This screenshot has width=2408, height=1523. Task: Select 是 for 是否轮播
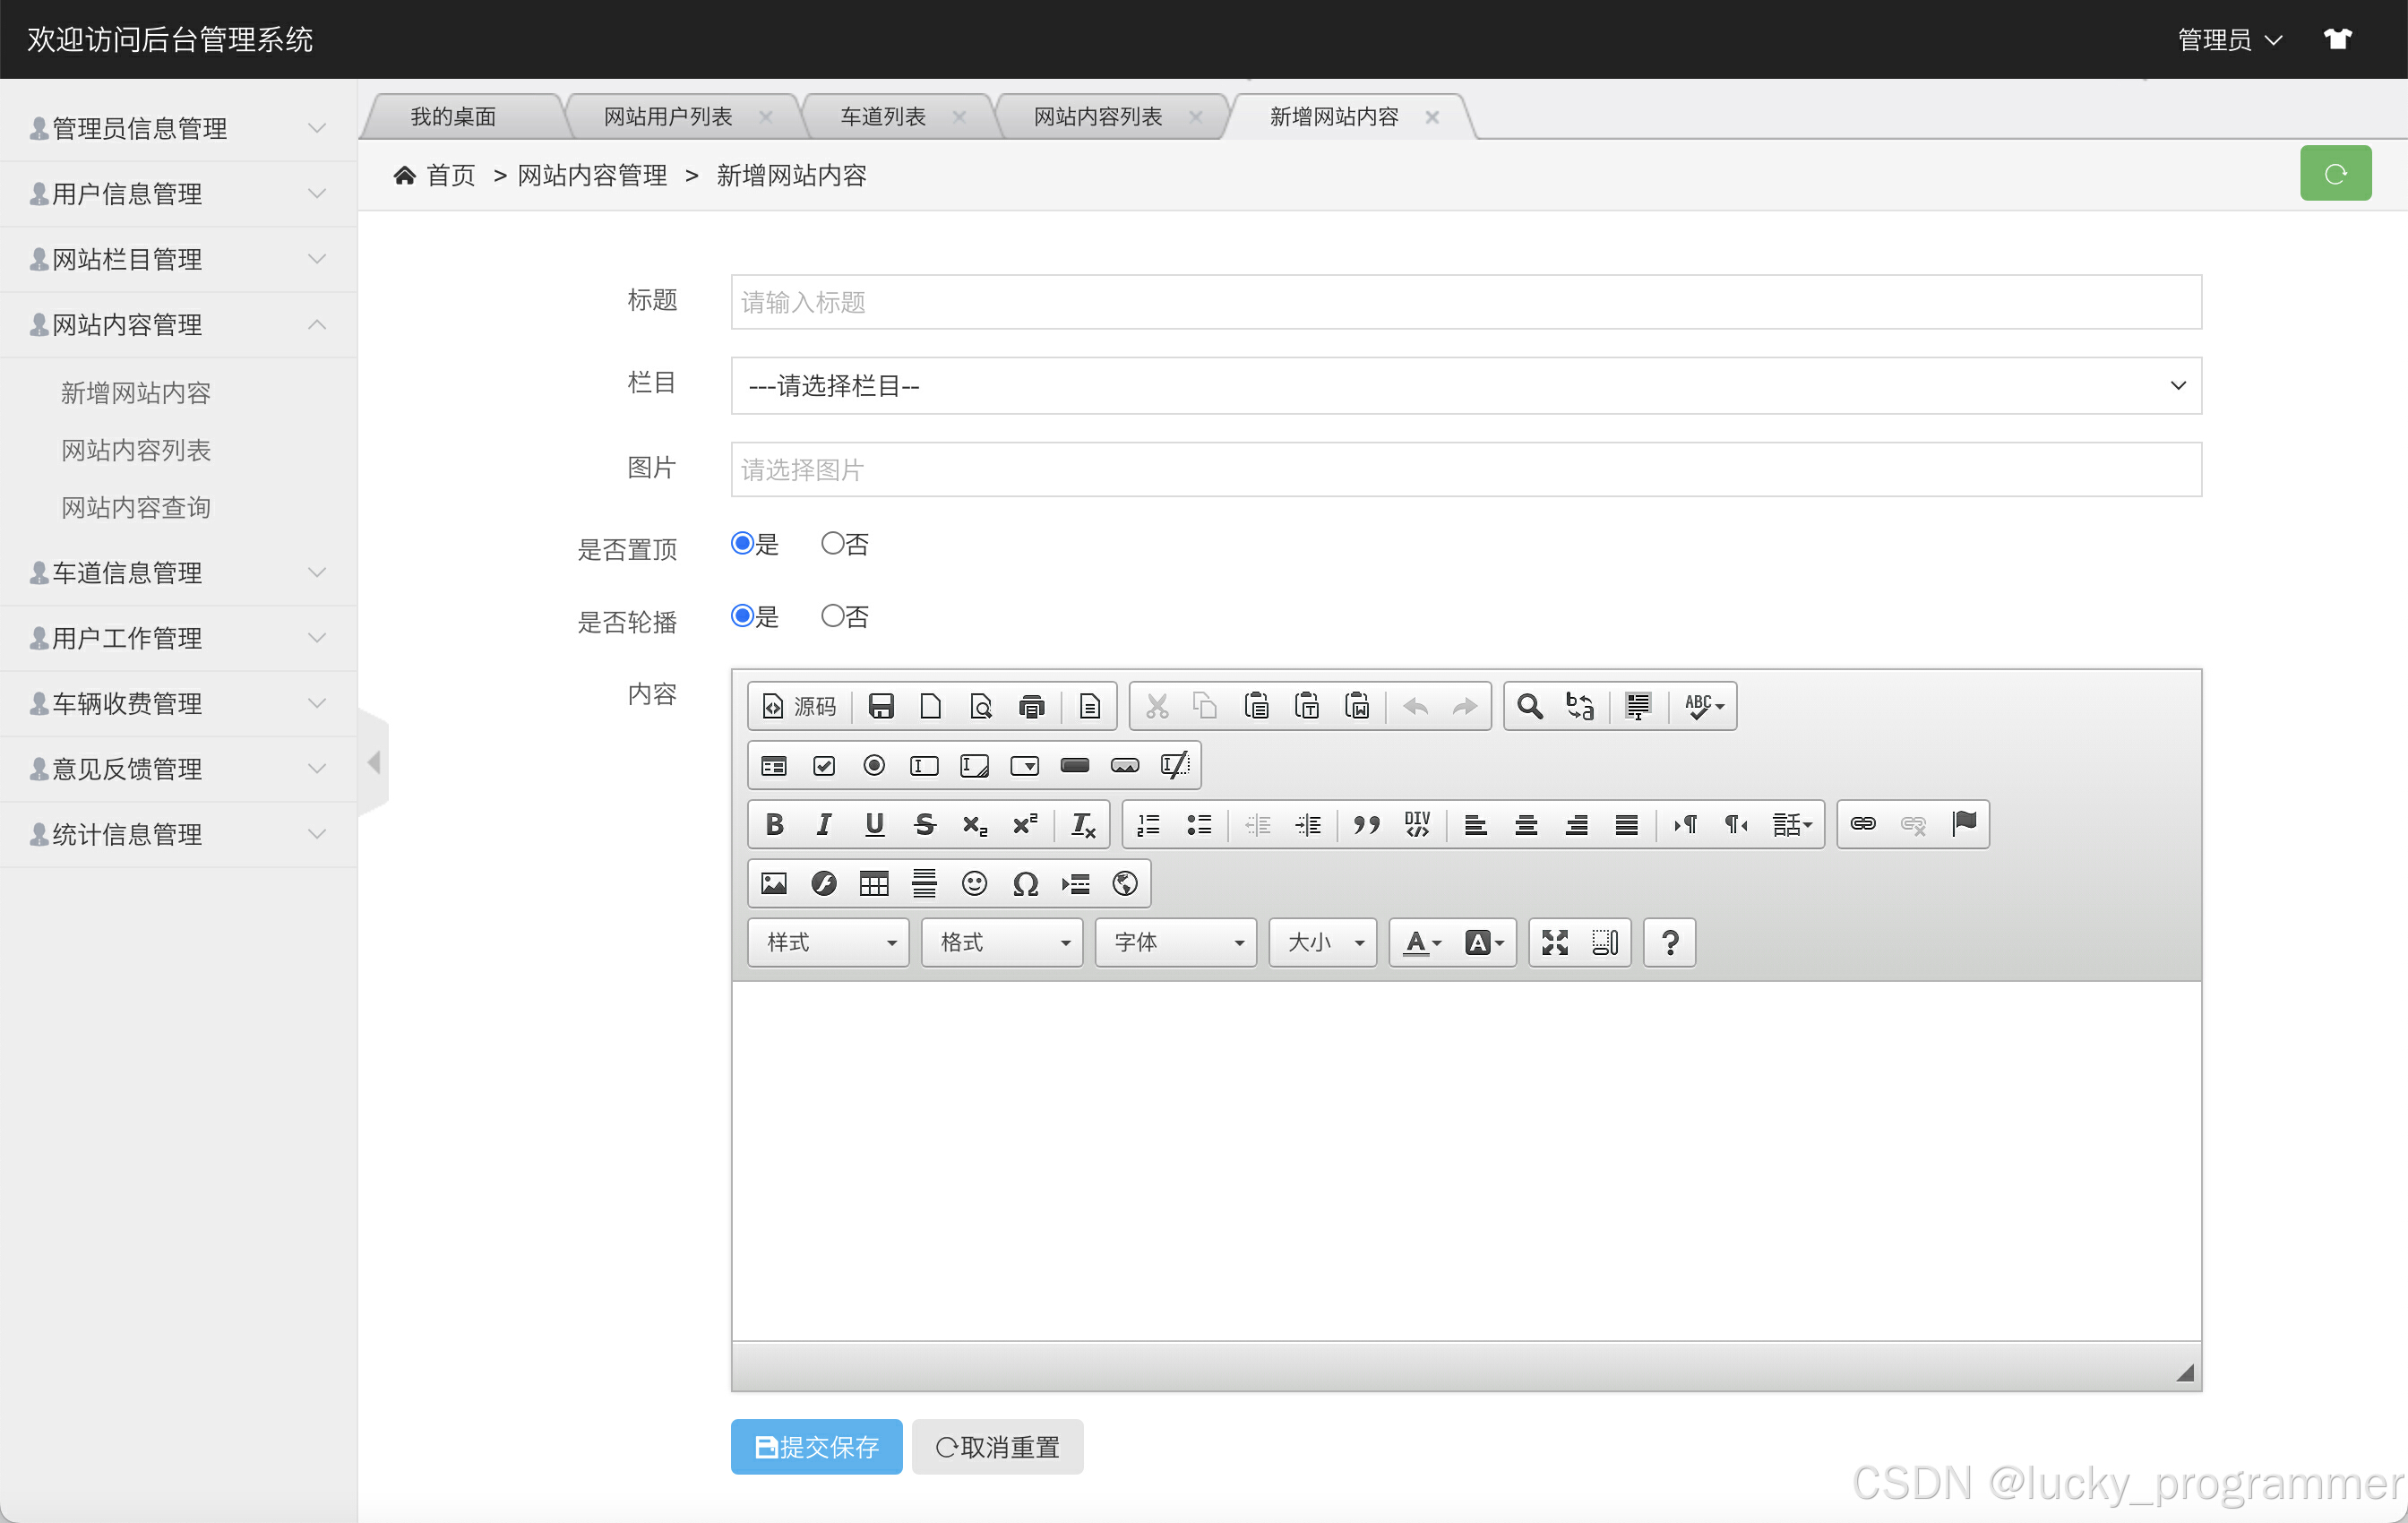pos(742,616)
